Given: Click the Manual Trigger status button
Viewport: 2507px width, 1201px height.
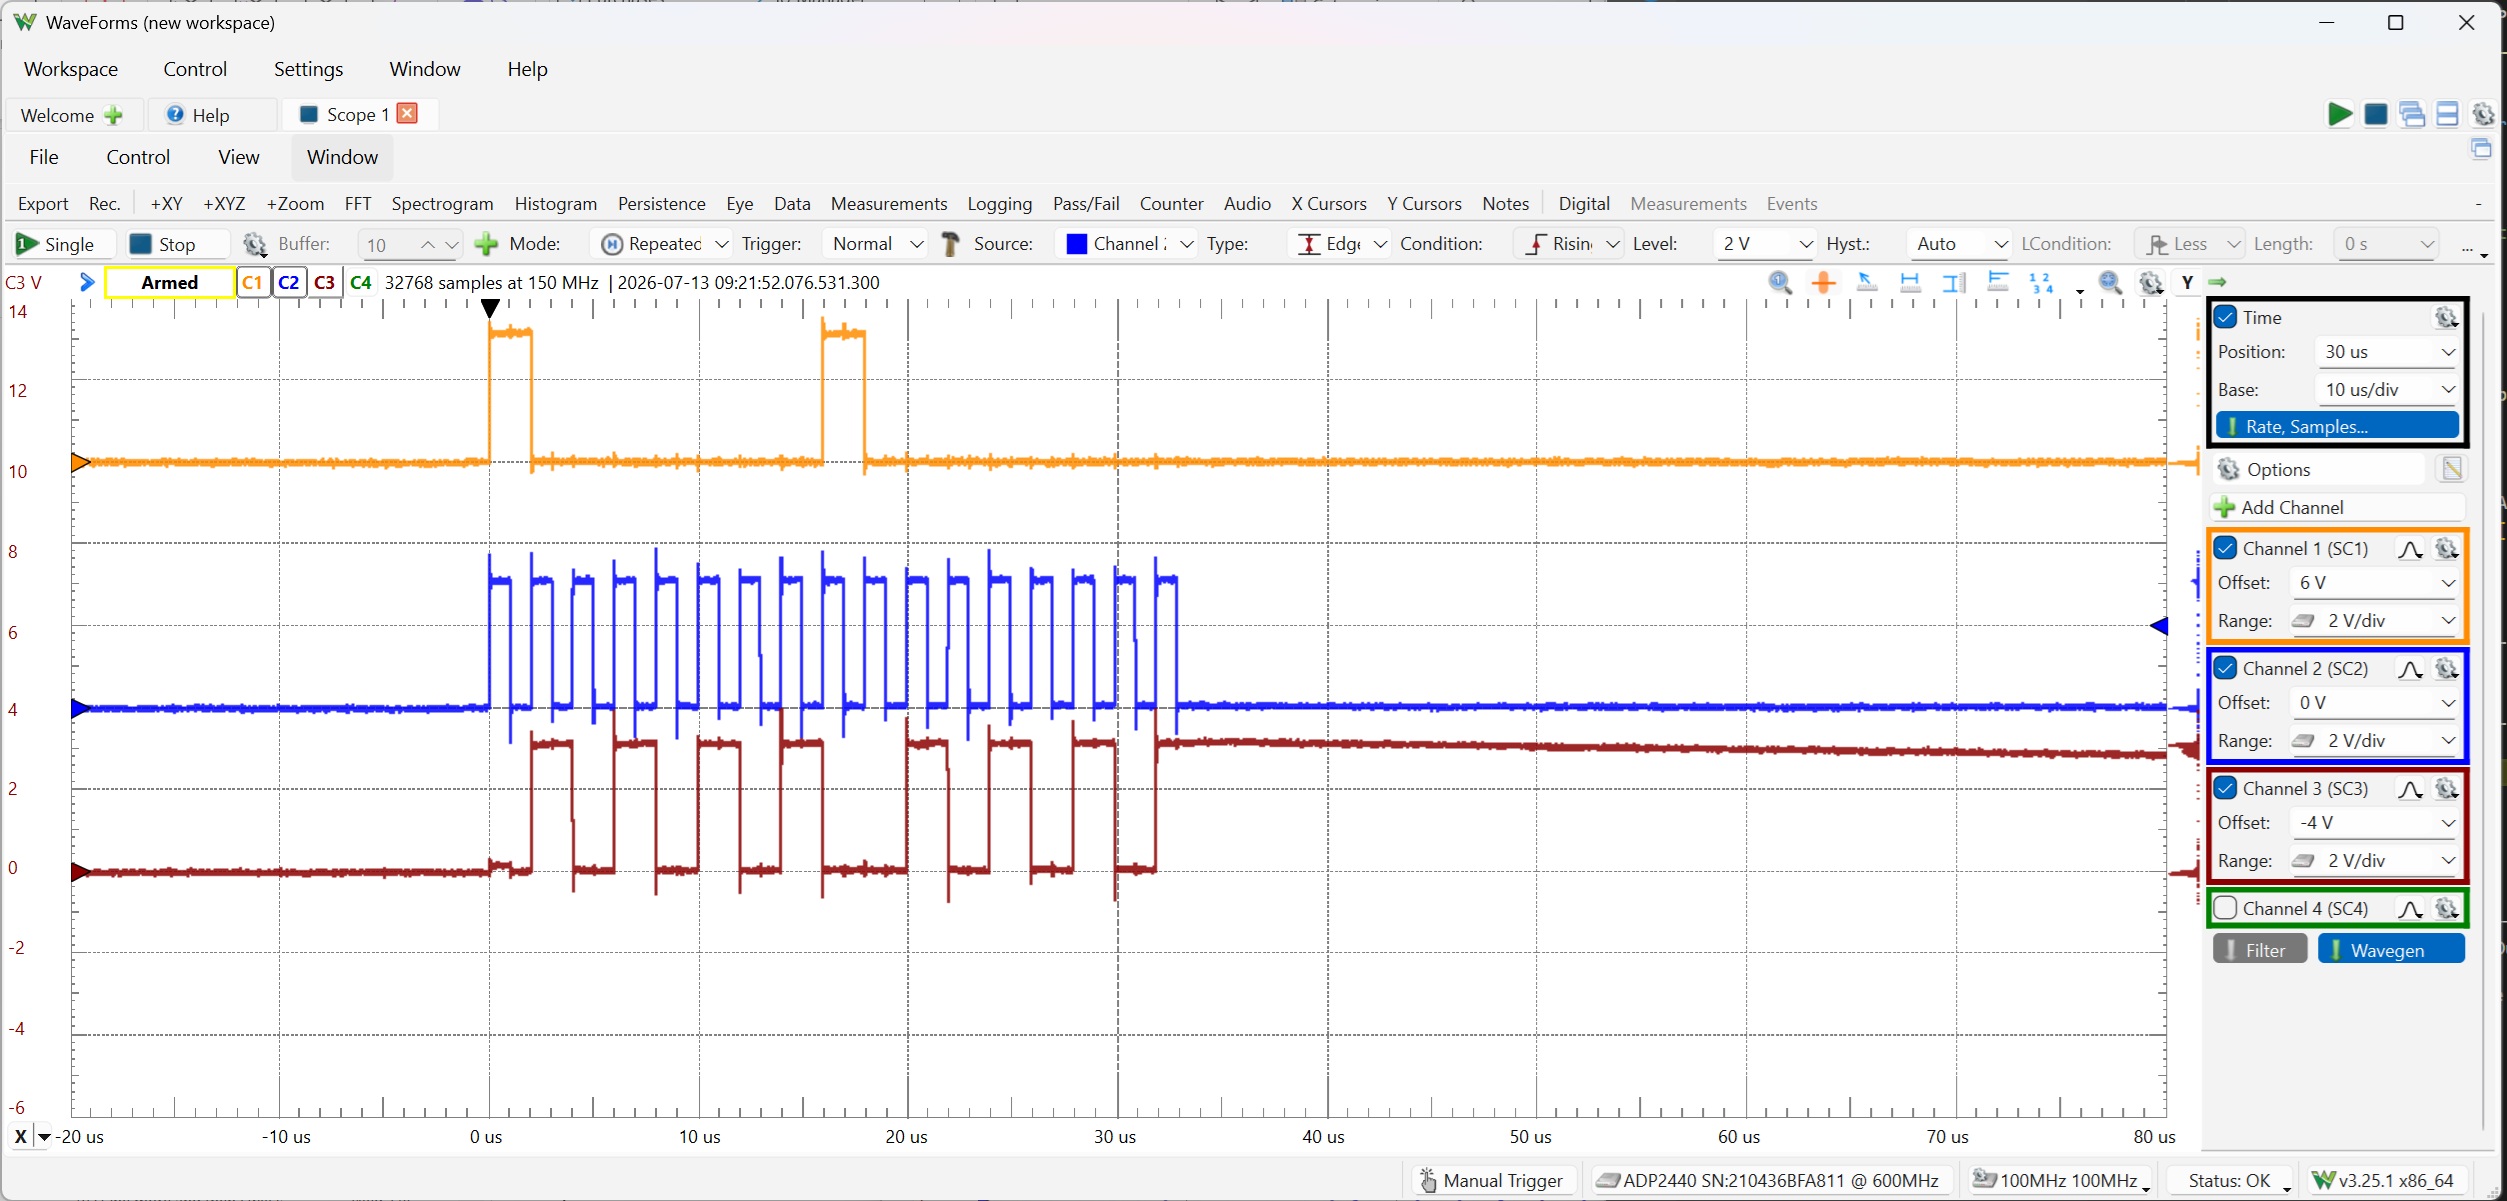Looking at the screenshot, I should (1491, 1181).
